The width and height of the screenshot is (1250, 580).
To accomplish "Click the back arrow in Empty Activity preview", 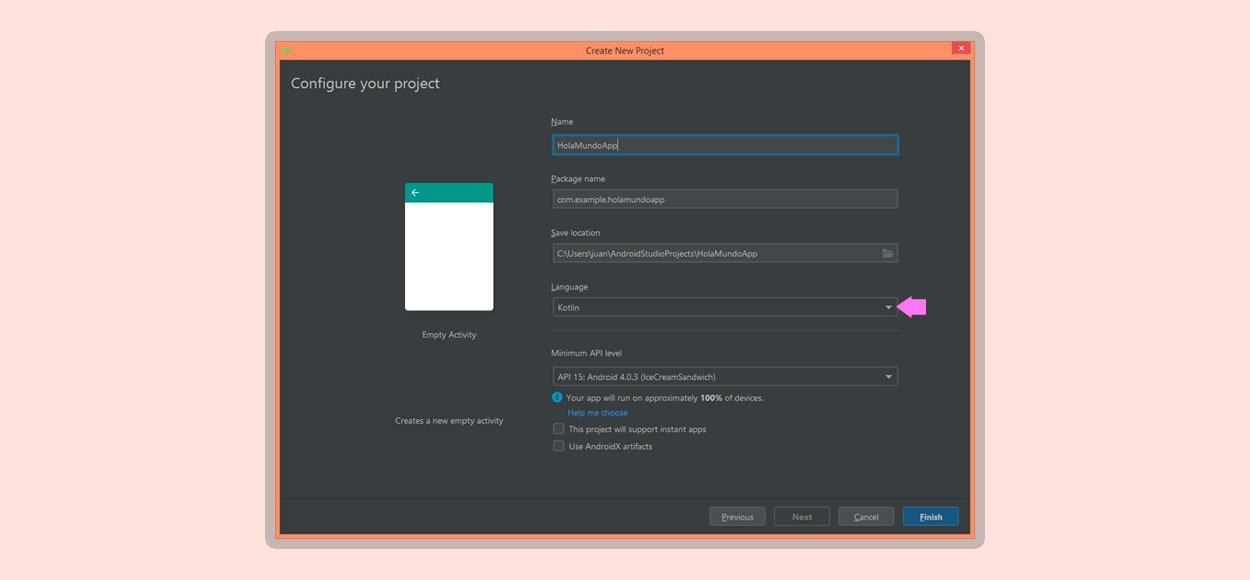I will pos(415,192).
